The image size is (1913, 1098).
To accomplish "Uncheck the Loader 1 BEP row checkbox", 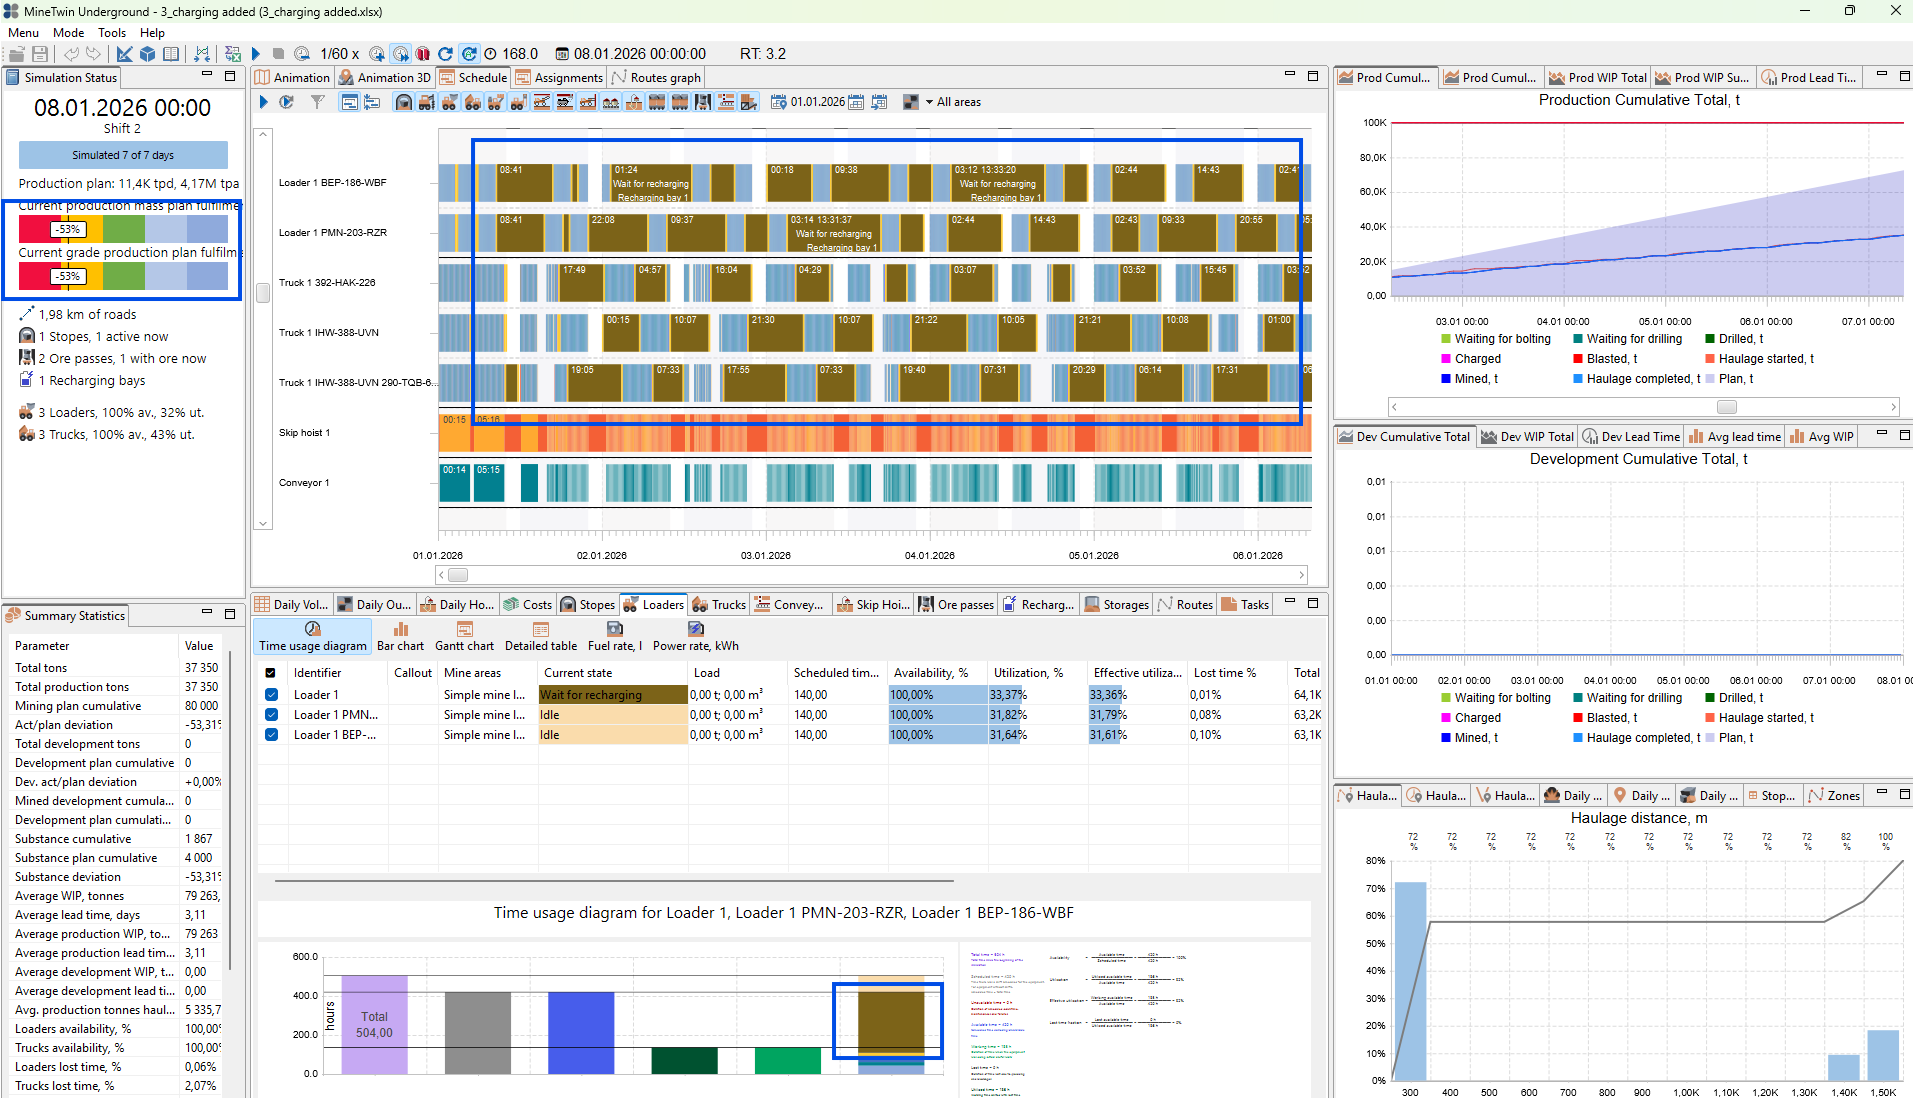I will point(271,735).
